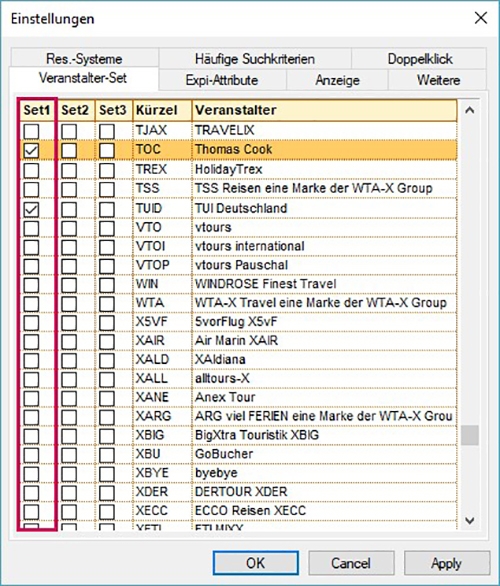
Task: Select the GoBucher name
Action: 224,454
